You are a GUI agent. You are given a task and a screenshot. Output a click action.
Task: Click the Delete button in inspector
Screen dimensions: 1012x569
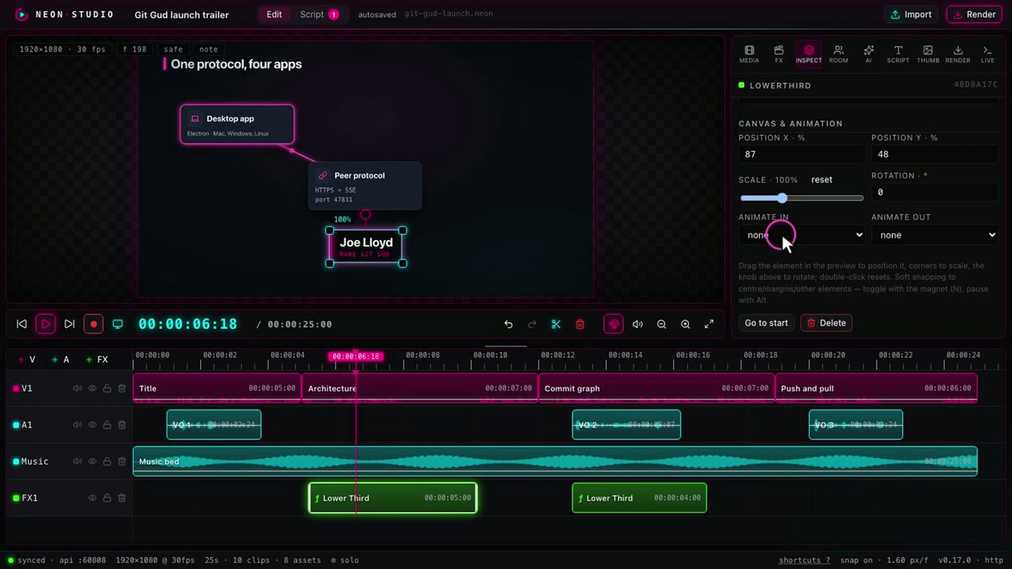click(826, 323)
